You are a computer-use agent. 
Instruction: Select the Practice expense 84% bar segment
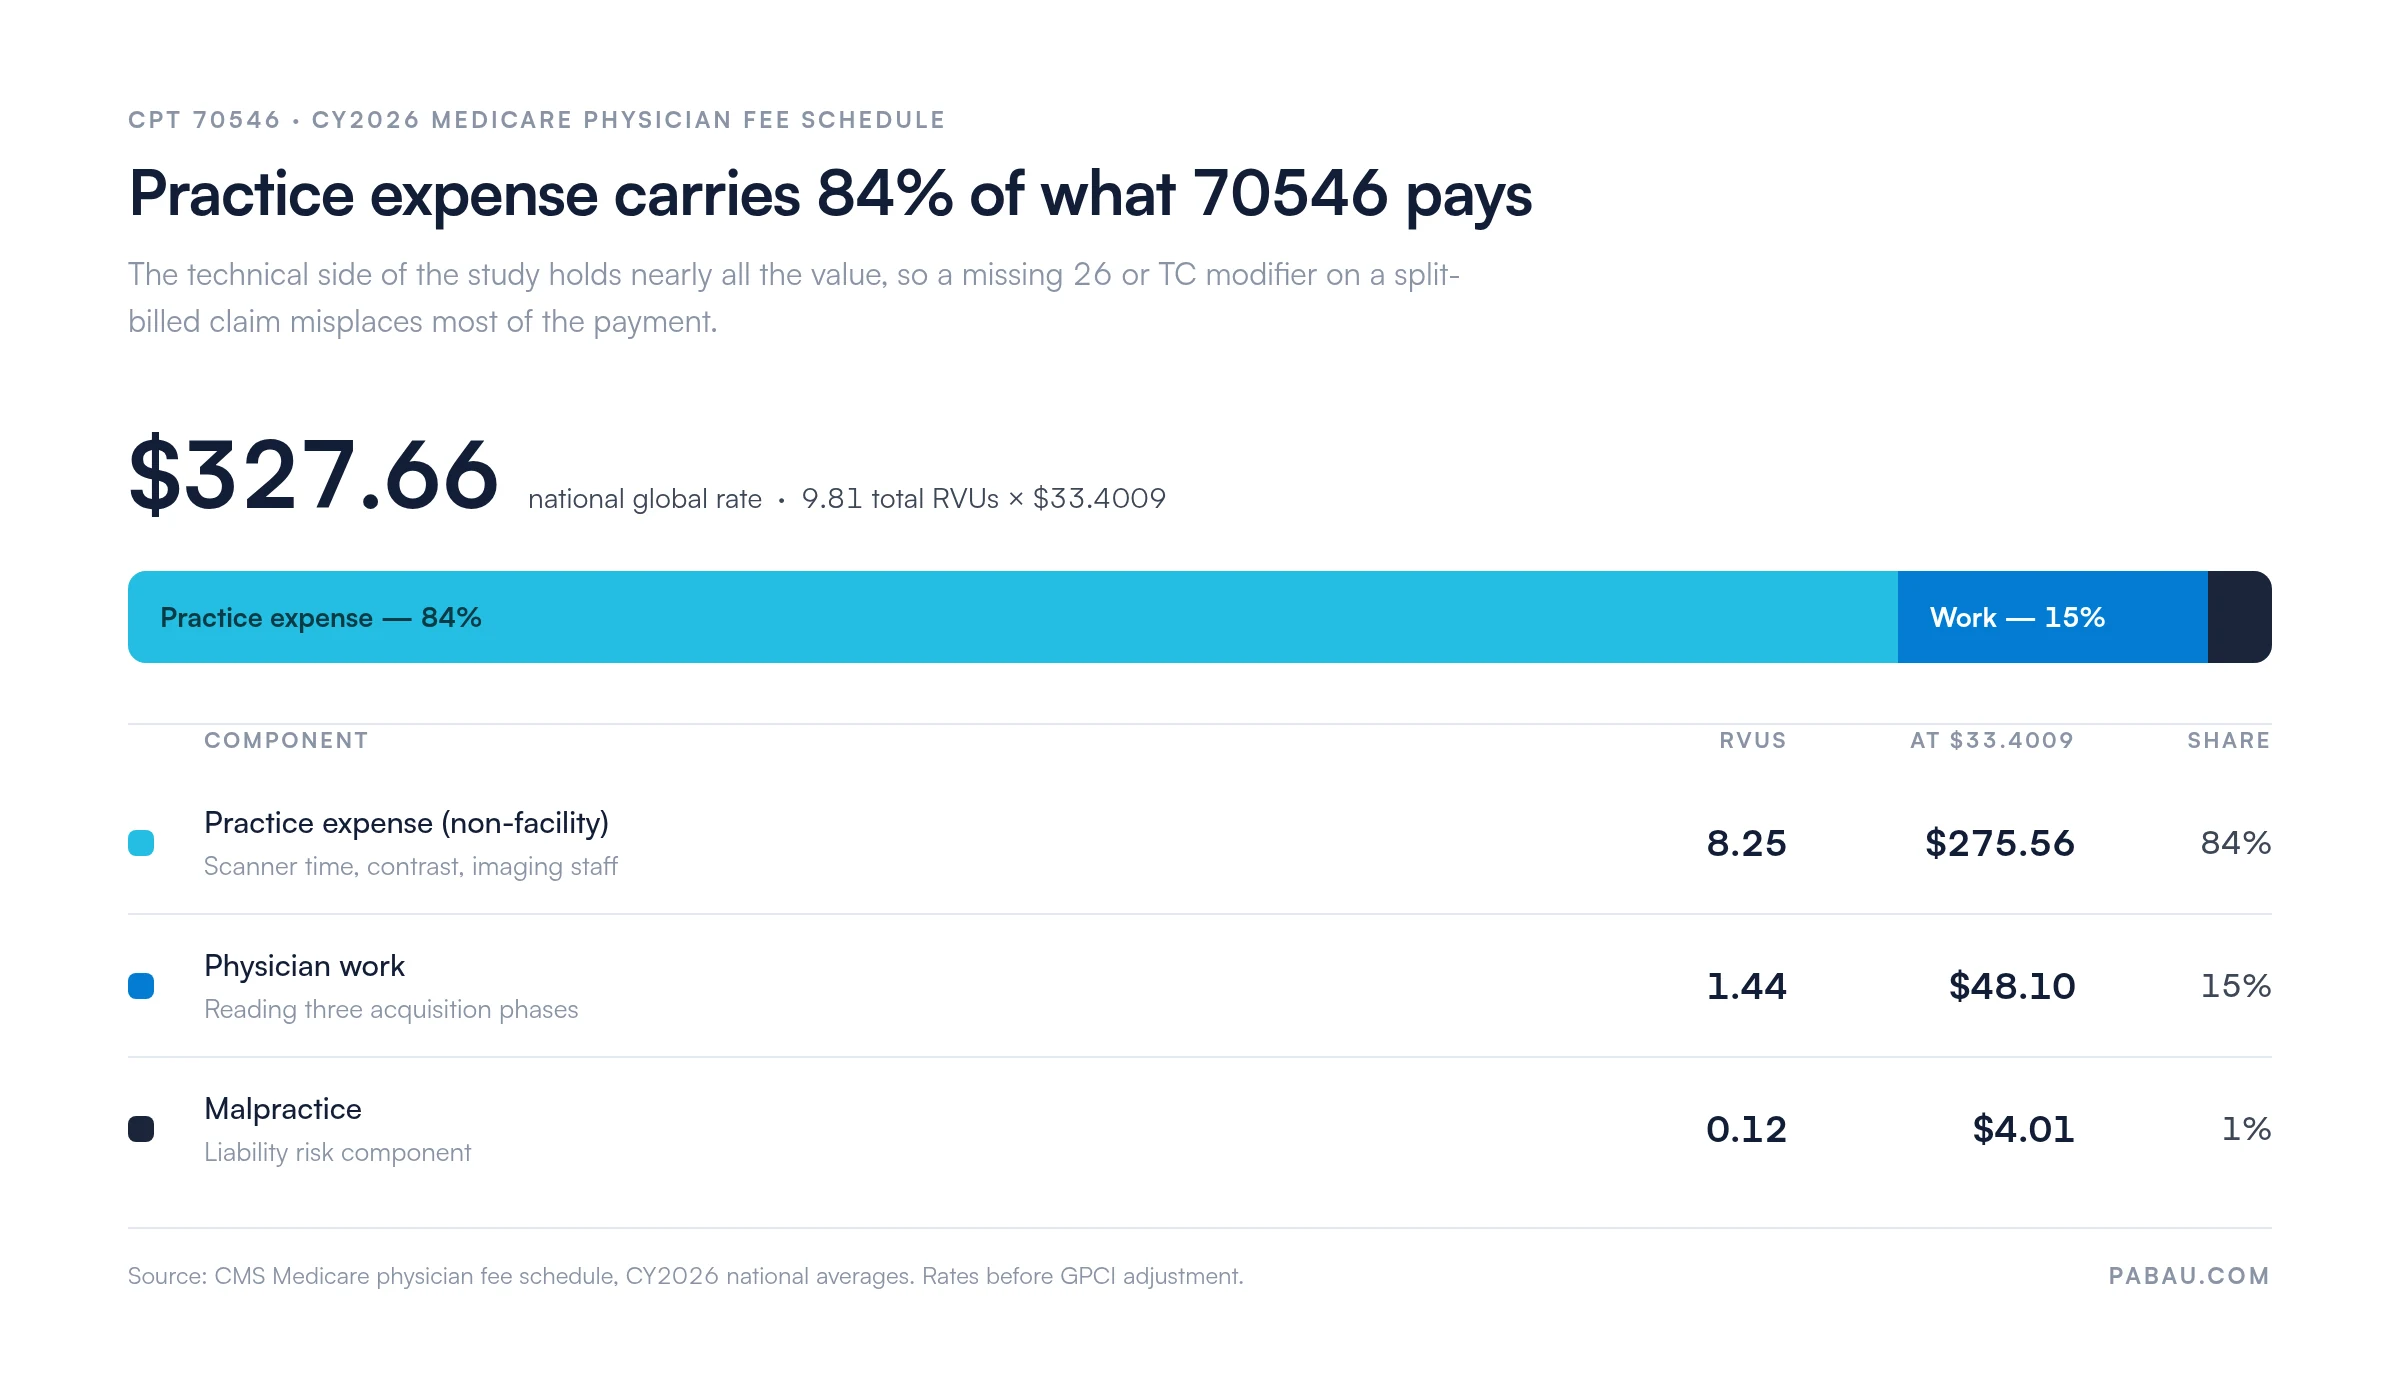click(1013, 617)
